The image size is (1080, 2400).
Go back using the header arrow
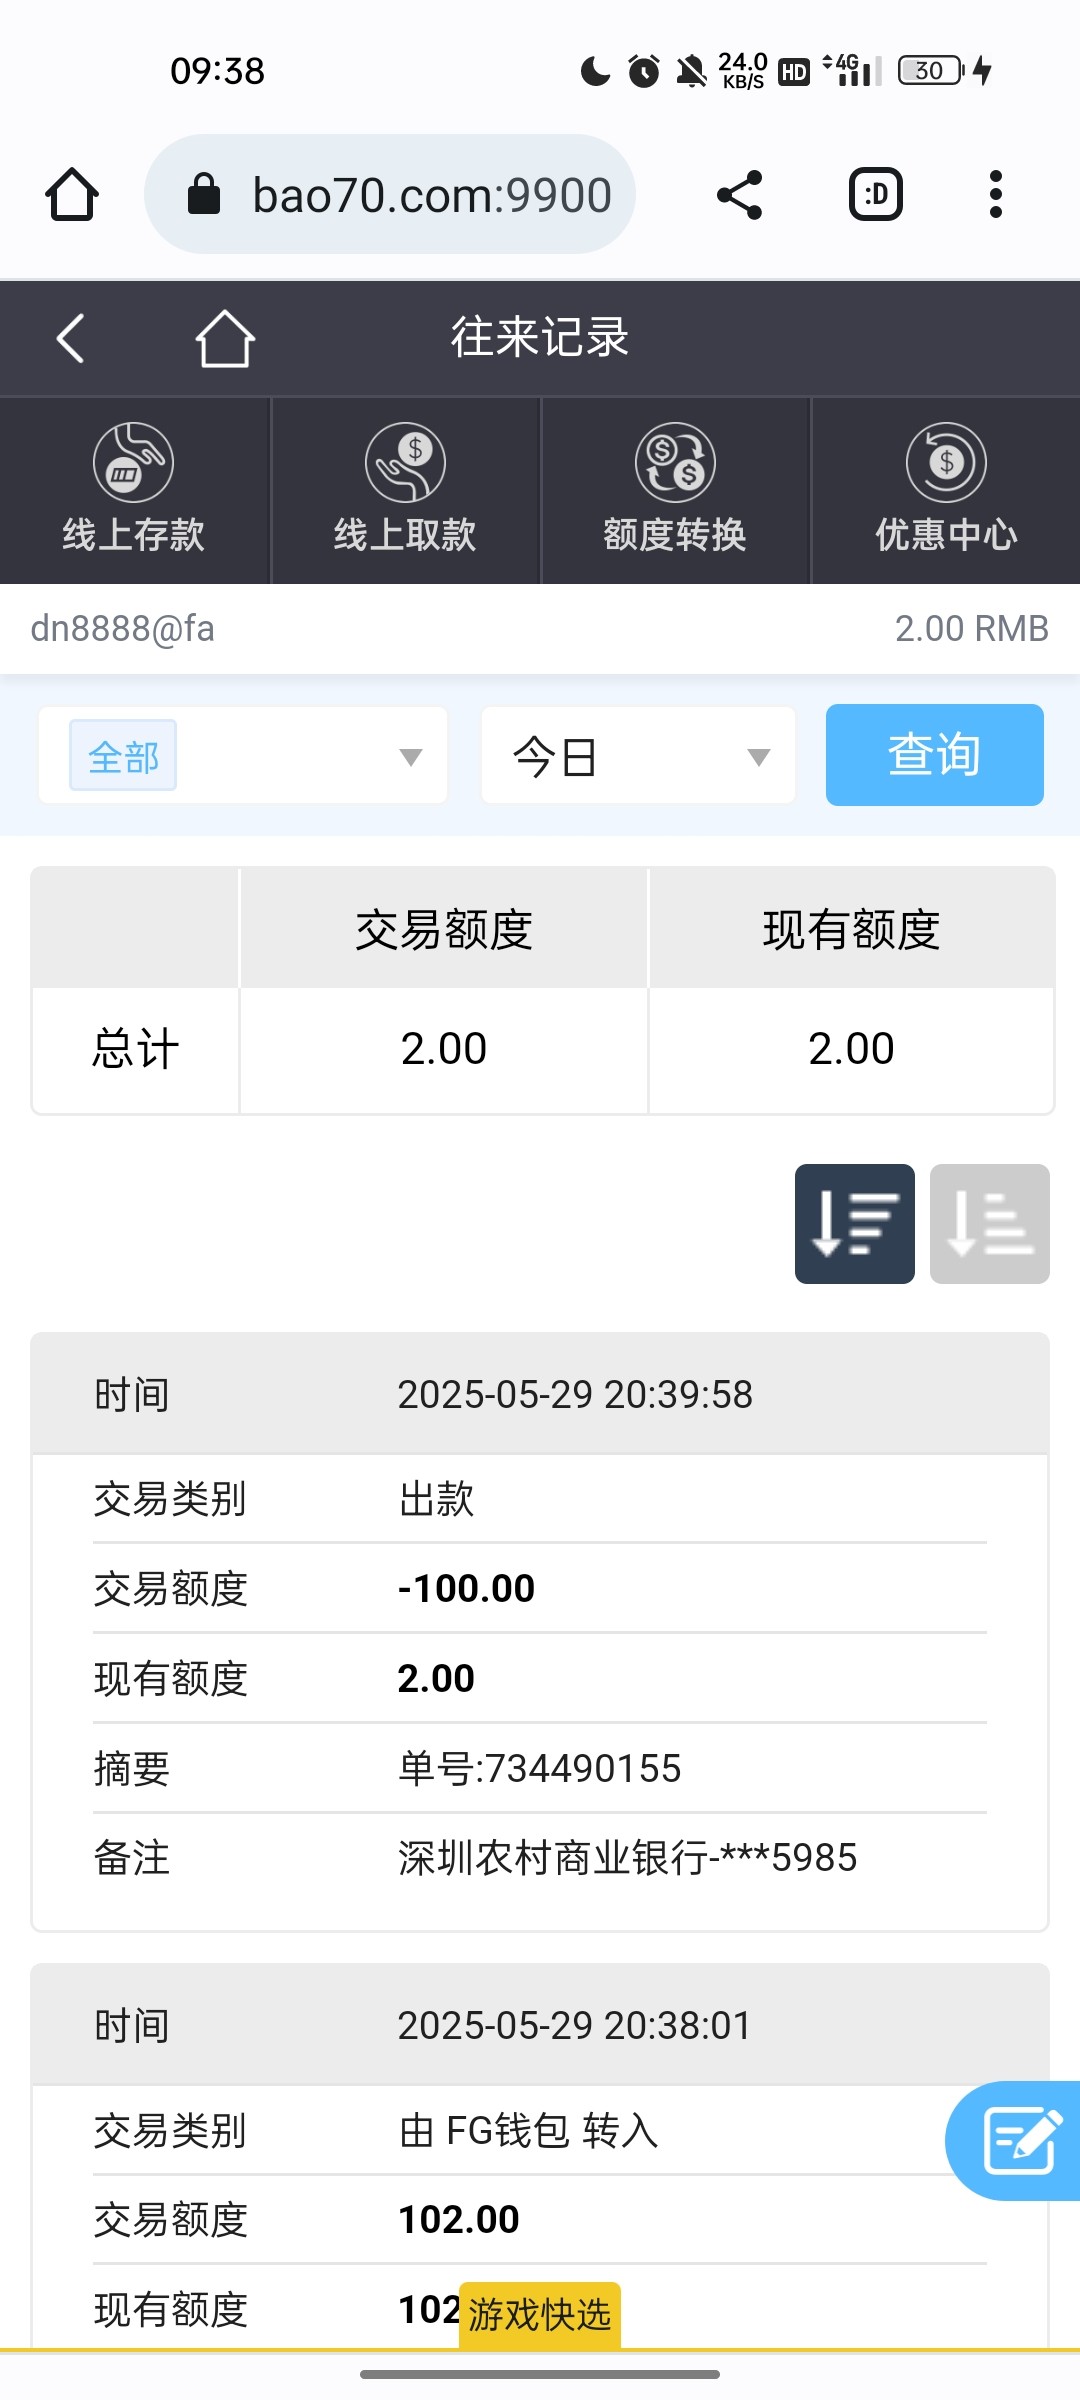point(70,338)
